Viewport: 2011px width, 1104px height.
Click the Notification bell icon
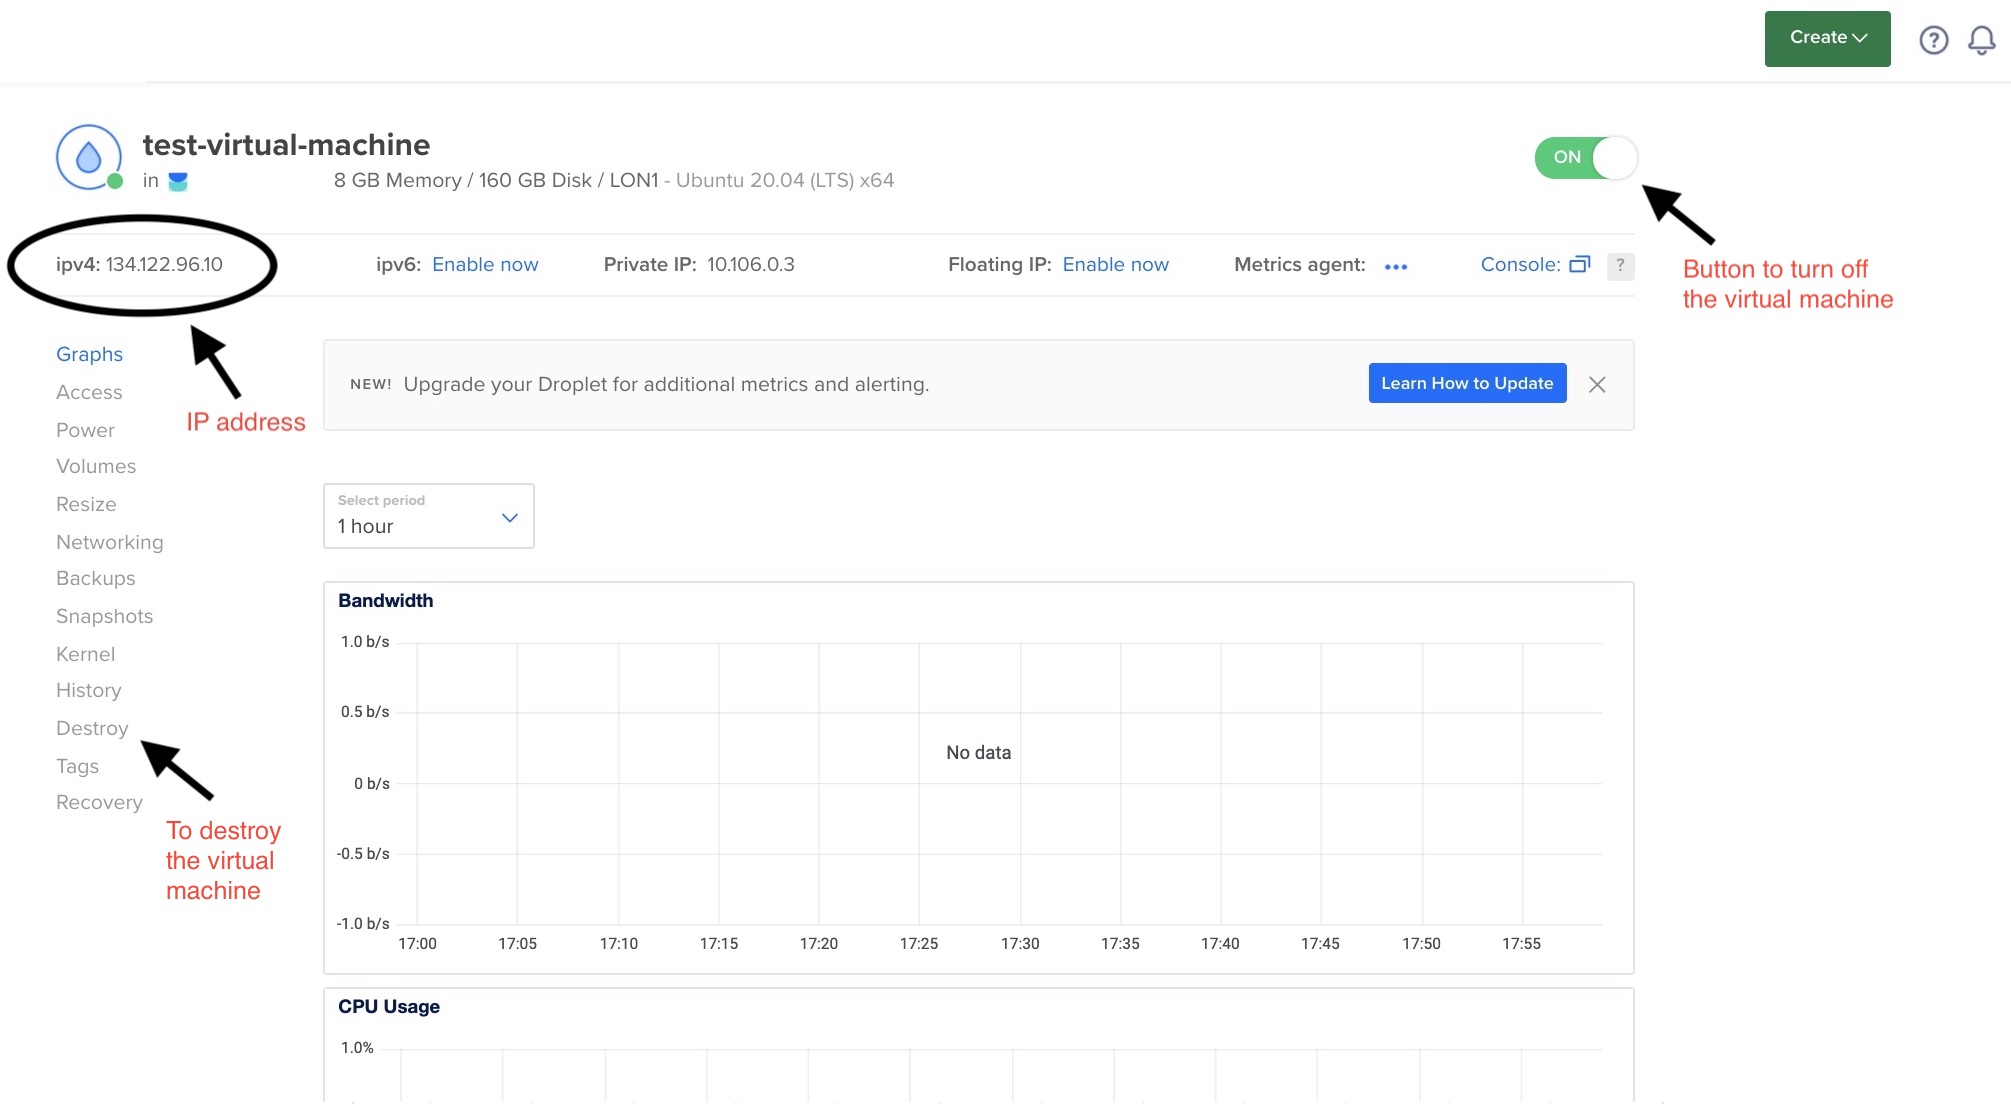pos(1982,39)
